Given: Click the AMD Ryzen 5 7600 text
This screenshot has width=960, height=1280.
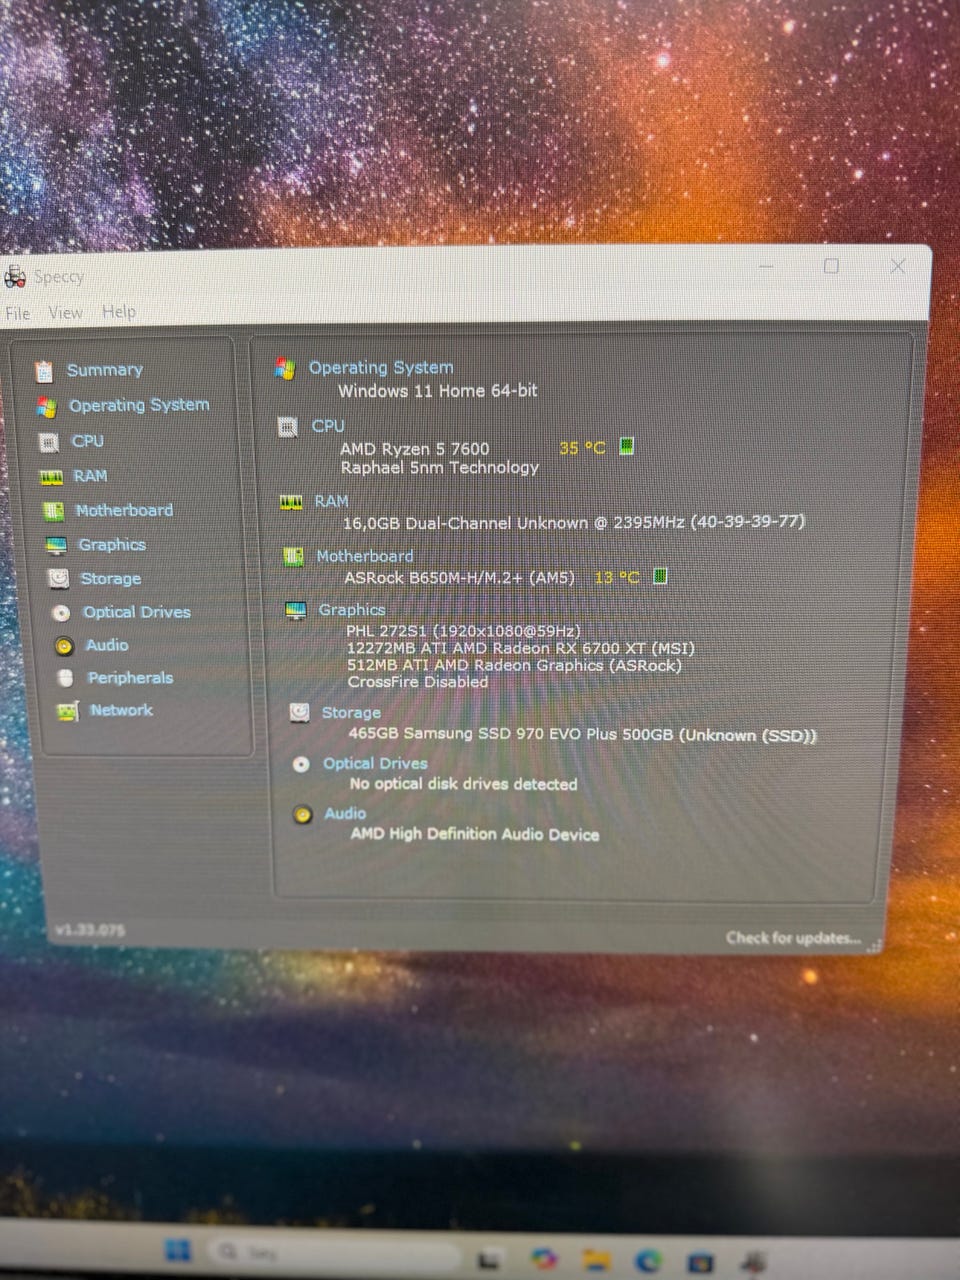Looking at the screenshot, I should click(415, 449).
